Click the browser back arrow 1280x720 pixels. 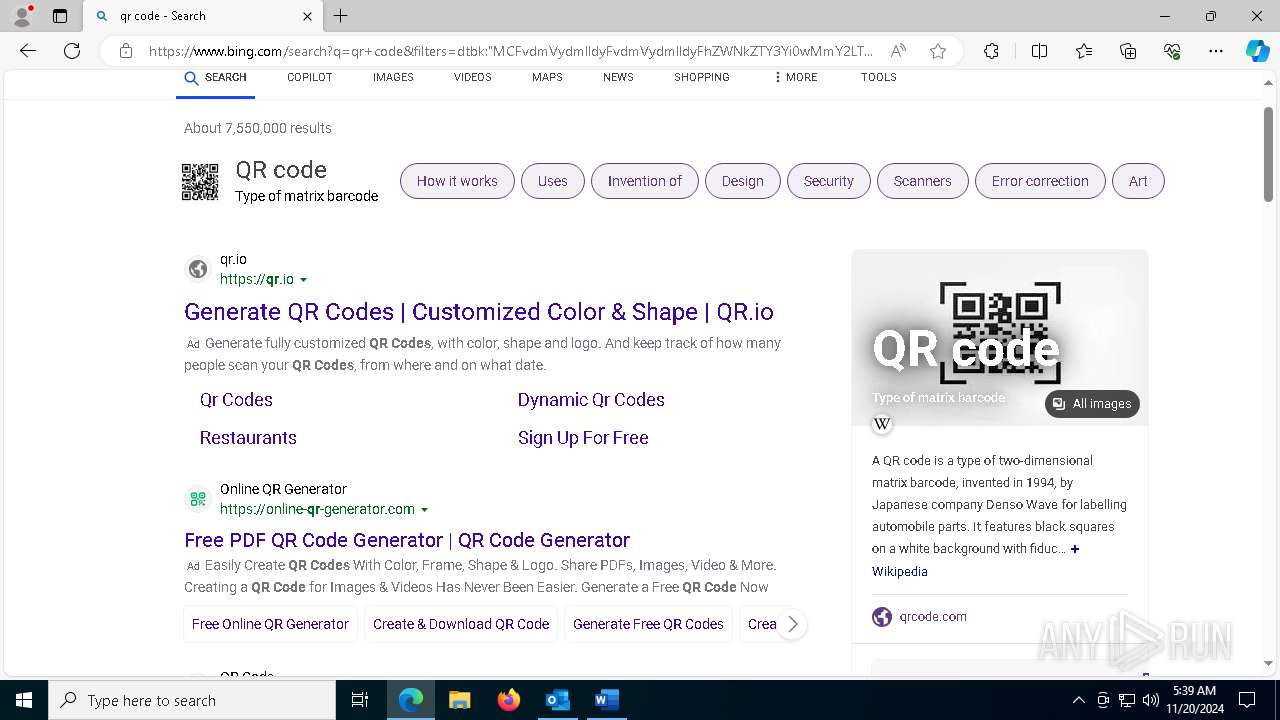[x=28, y=51]
